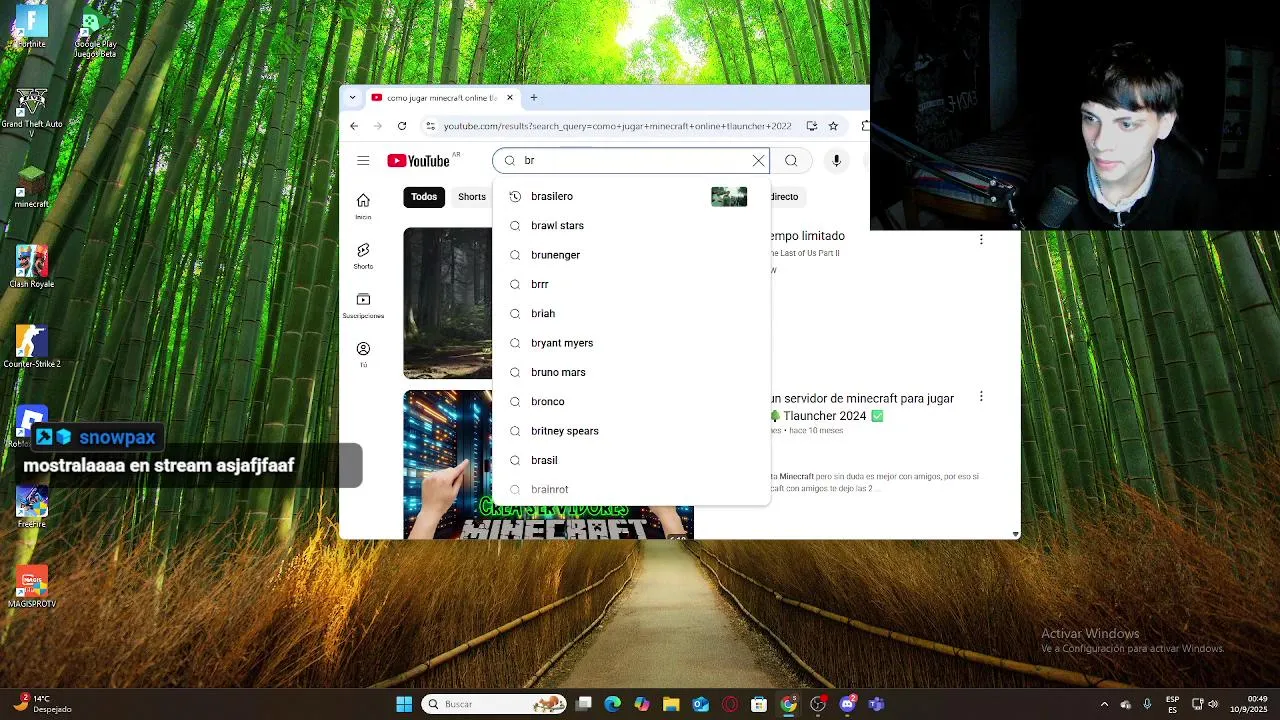Select the MAGISPROTV desktop icon
Image resolution: width=1280 pixels, height=720 pixels.
31,587
